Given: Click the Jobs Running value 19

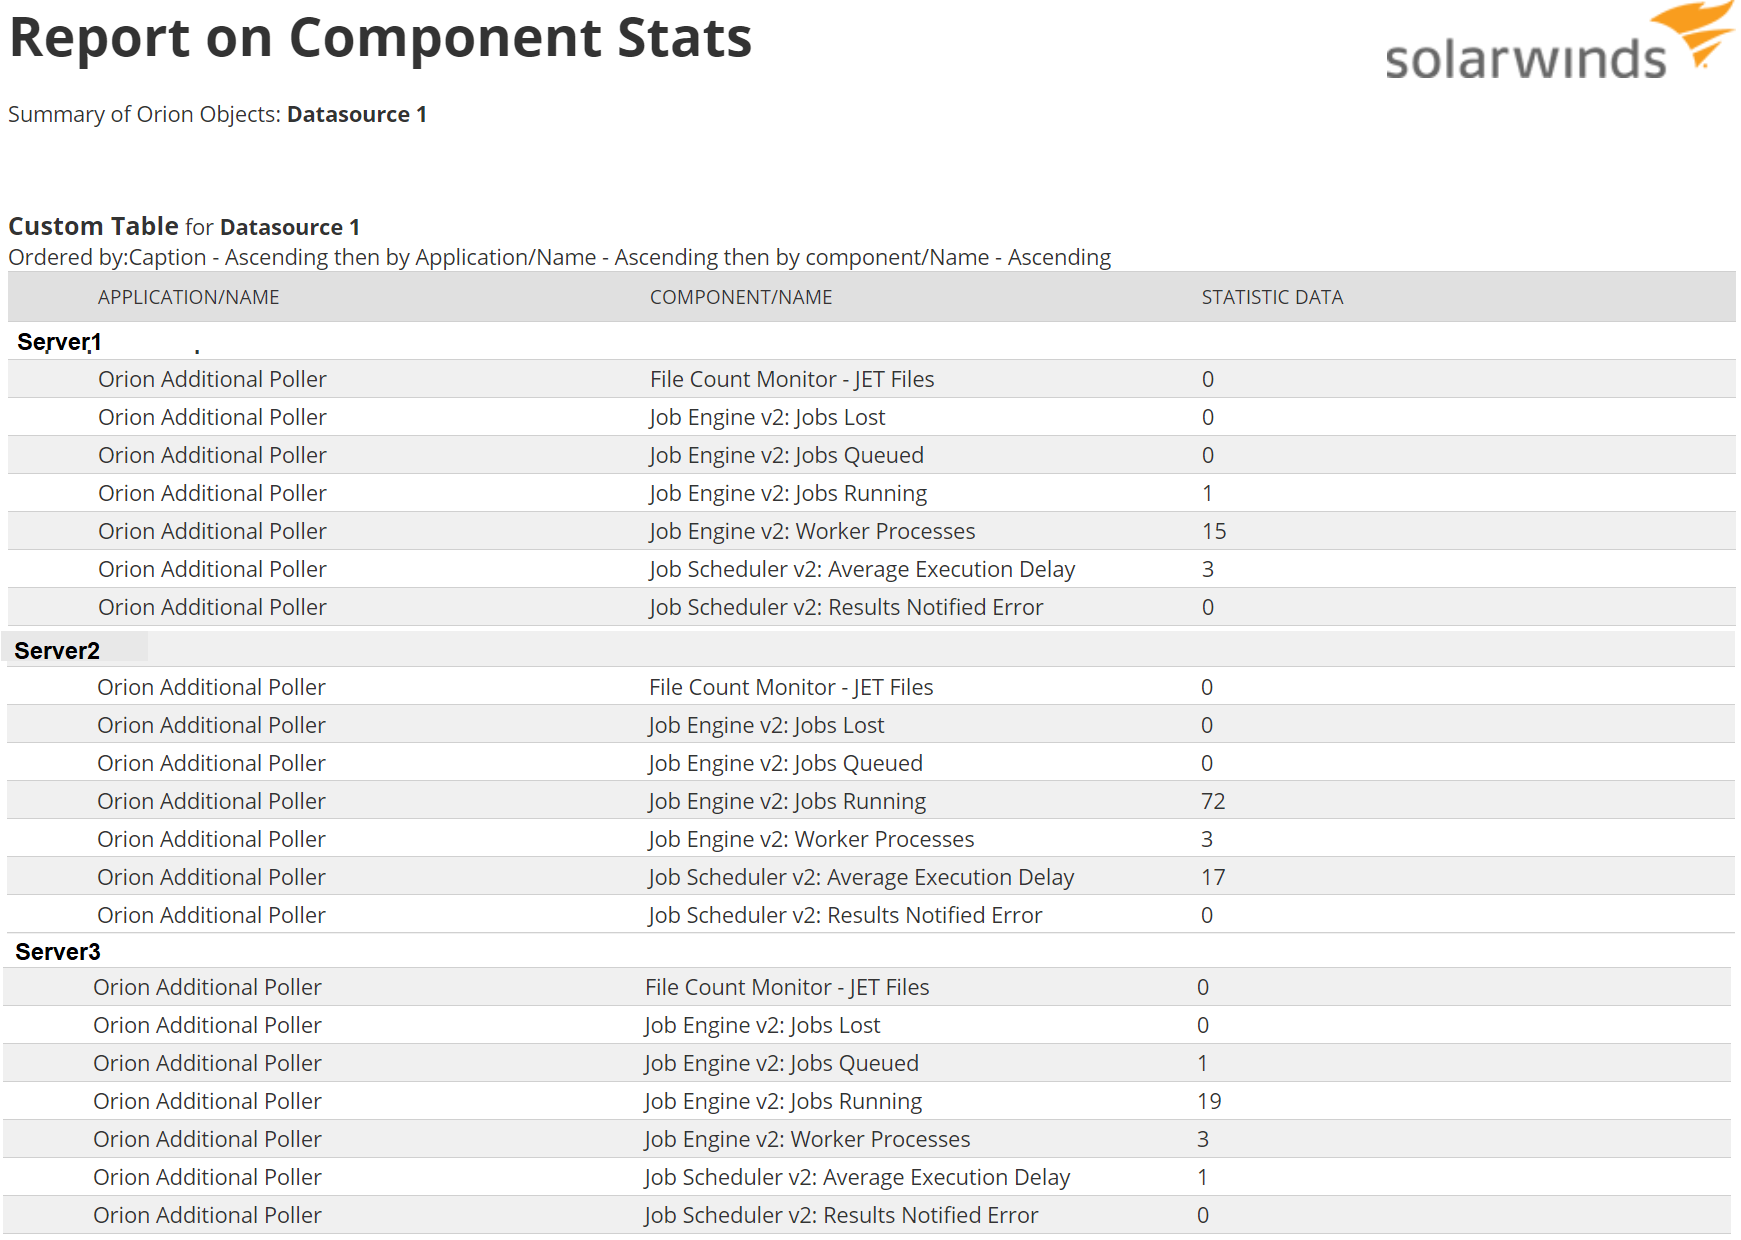Looking at the screenshot, I should click(1209, 1102).
